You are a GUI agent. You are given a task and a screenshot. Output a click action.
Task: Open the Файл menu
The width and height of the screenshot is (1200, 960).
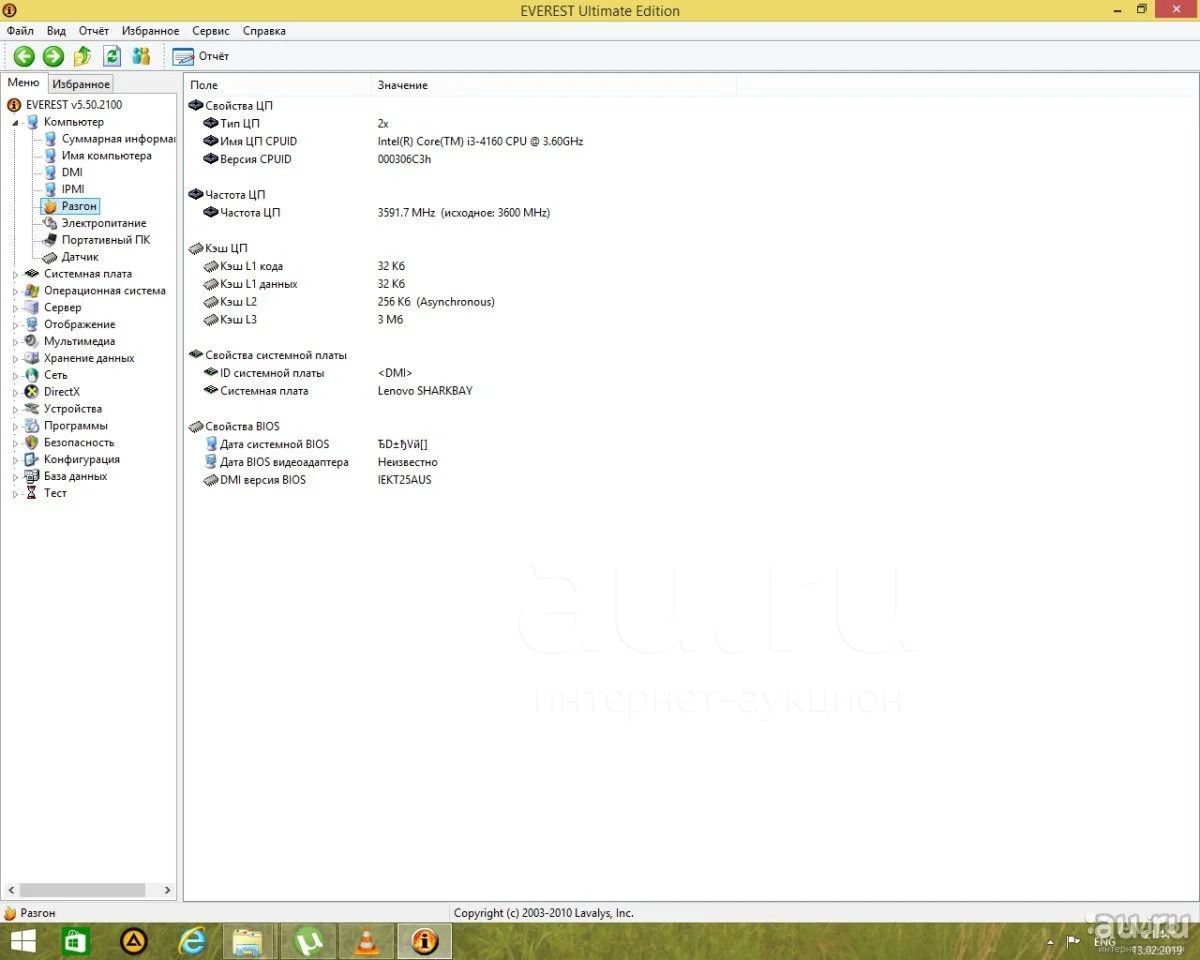(x=20, y=31)
